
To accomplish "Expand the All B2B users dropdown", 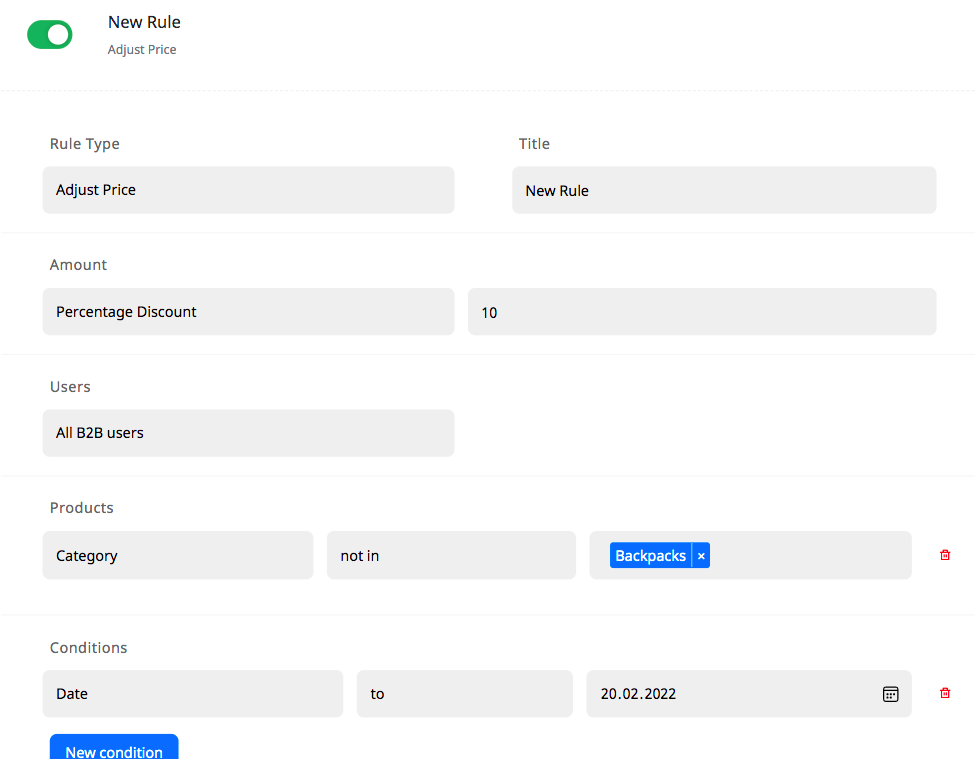I will point(248,433).
